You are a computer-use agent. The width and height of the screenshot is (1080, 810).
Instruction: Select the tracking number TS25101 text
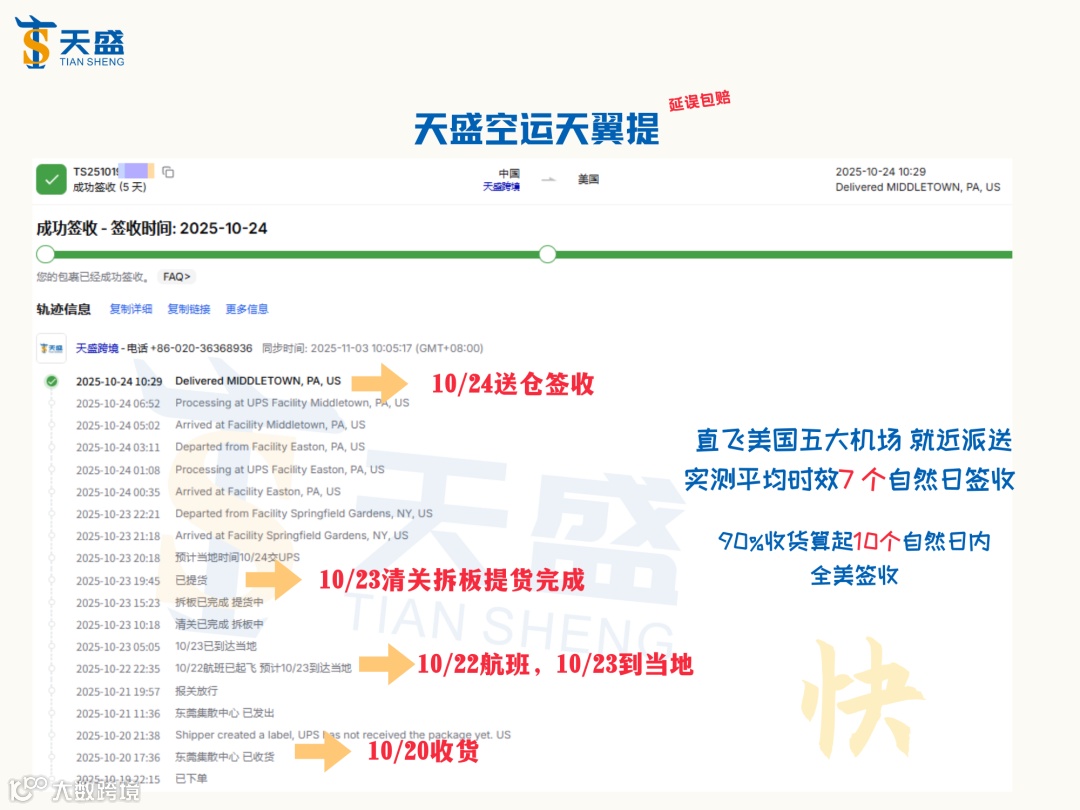[x=96, y=172]
